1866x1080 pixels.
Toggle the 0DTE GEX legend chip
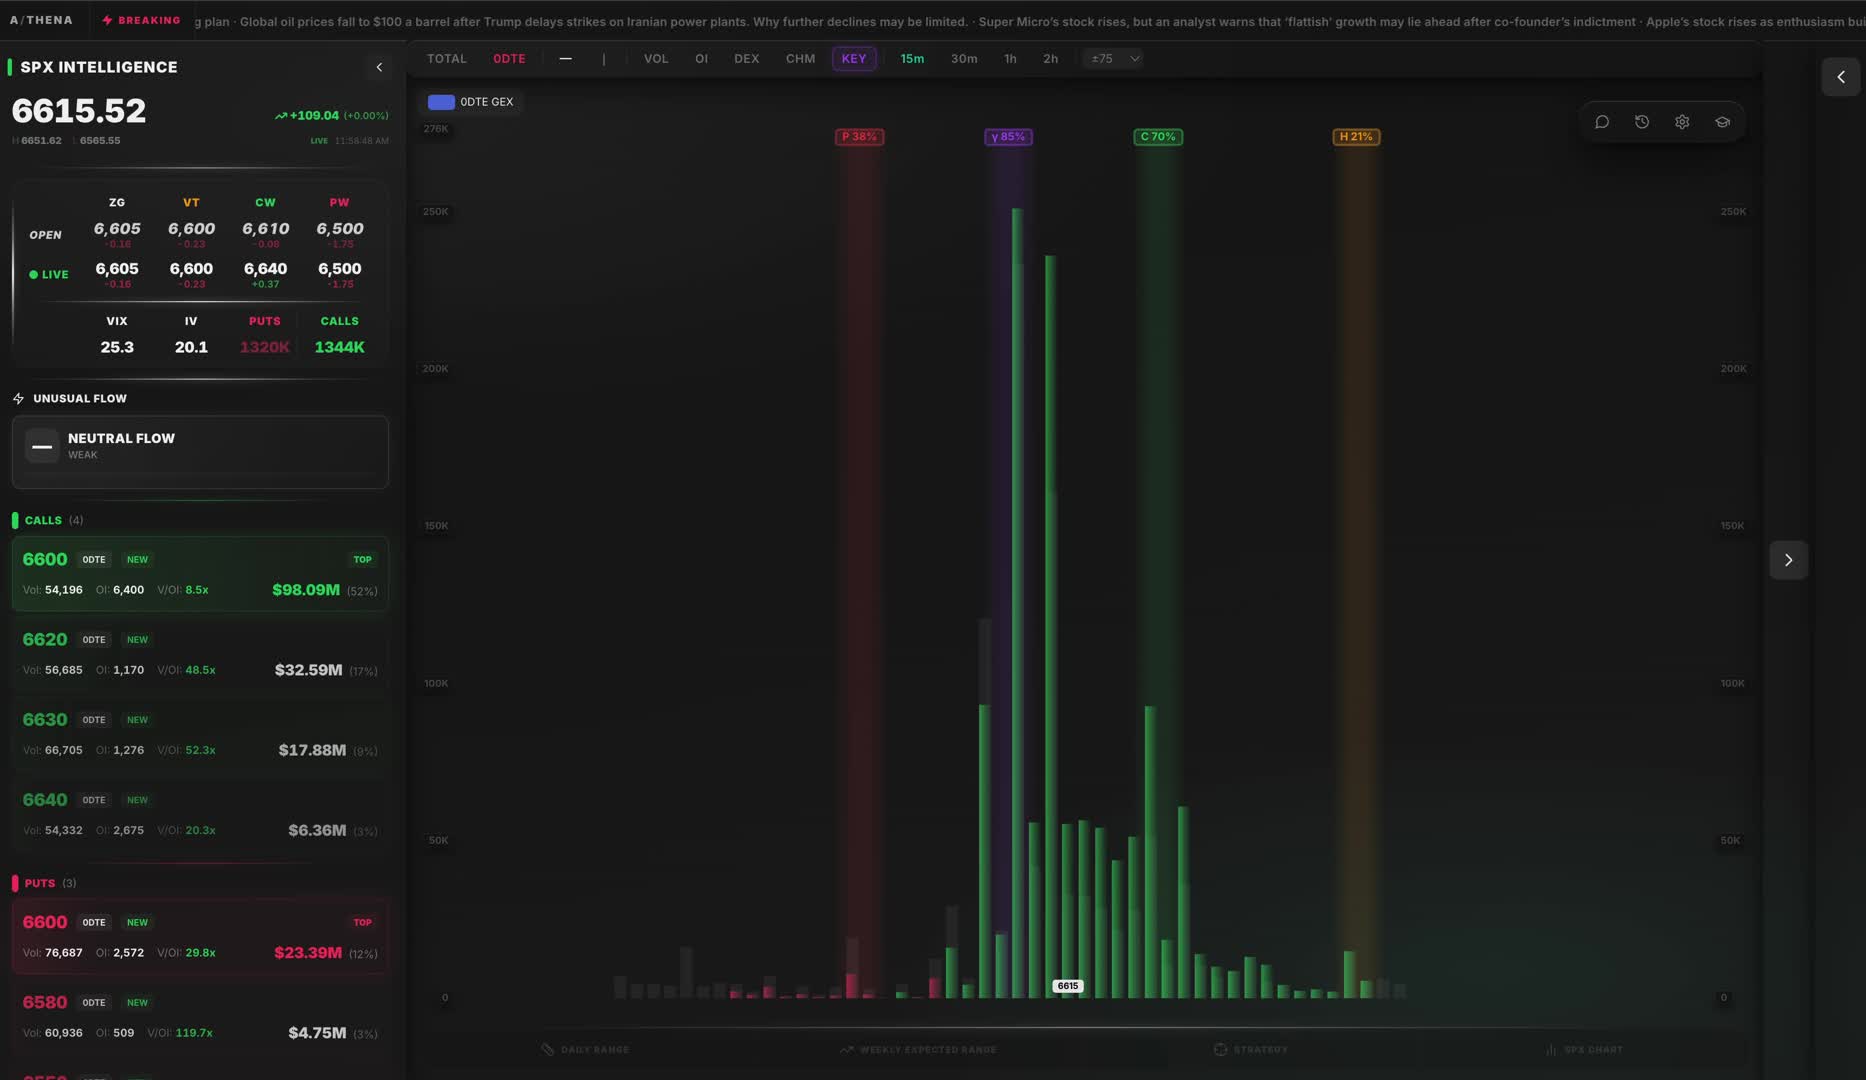point(472,101)
